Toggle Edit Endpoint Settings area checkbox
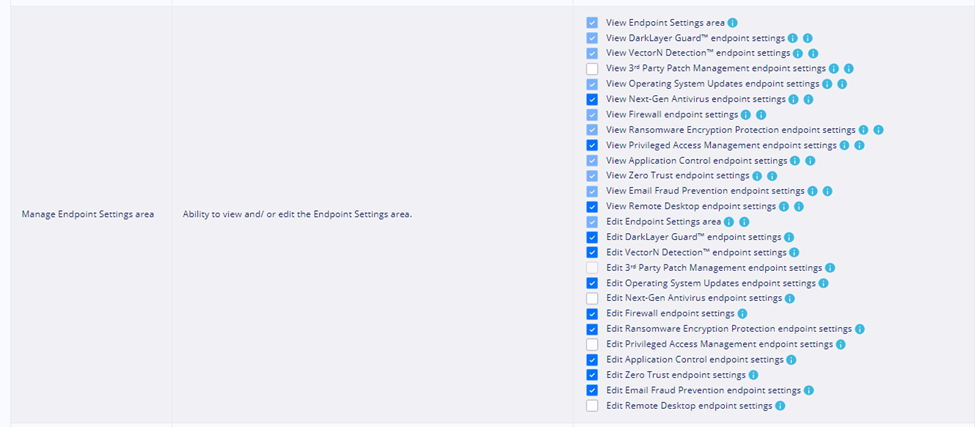The image size is (975, 427). click(x=592, y=222)
